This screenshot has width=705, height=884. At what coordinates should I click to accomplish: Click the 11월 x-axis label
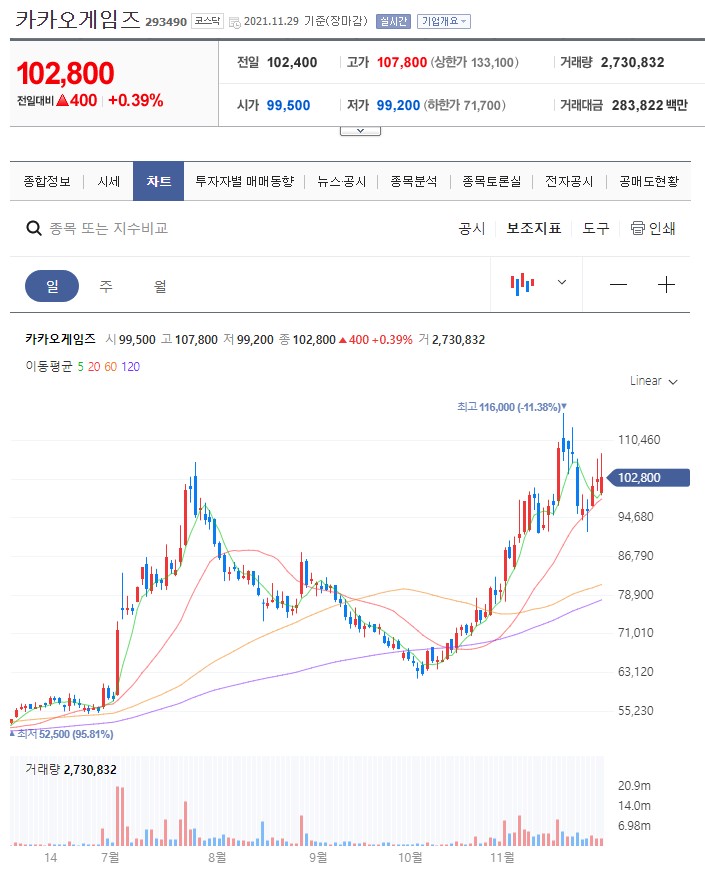point(502,858)
